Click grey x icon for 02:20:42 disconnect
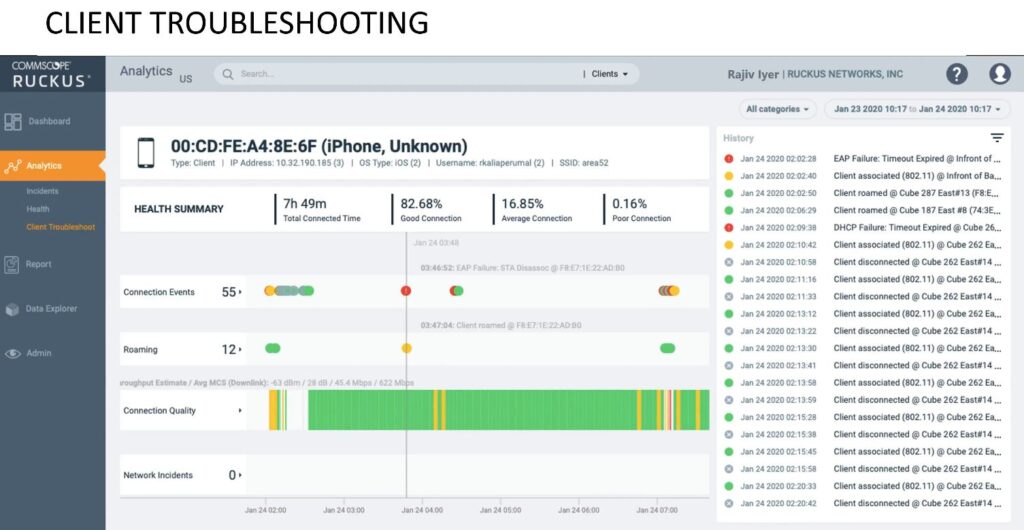Viewport: 1024px width, 530px height. click(x=729, y=504)
